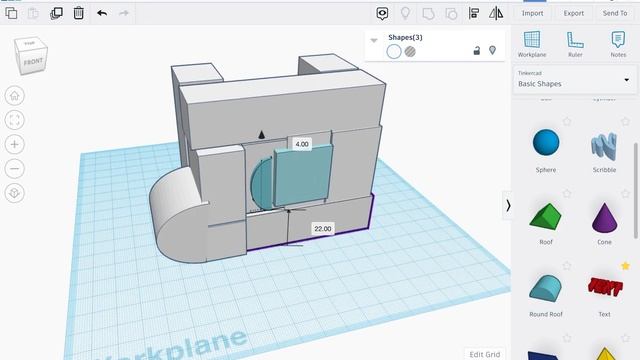640x360 pixels.
Task: Undo the last action
Action: pos(102,13)
